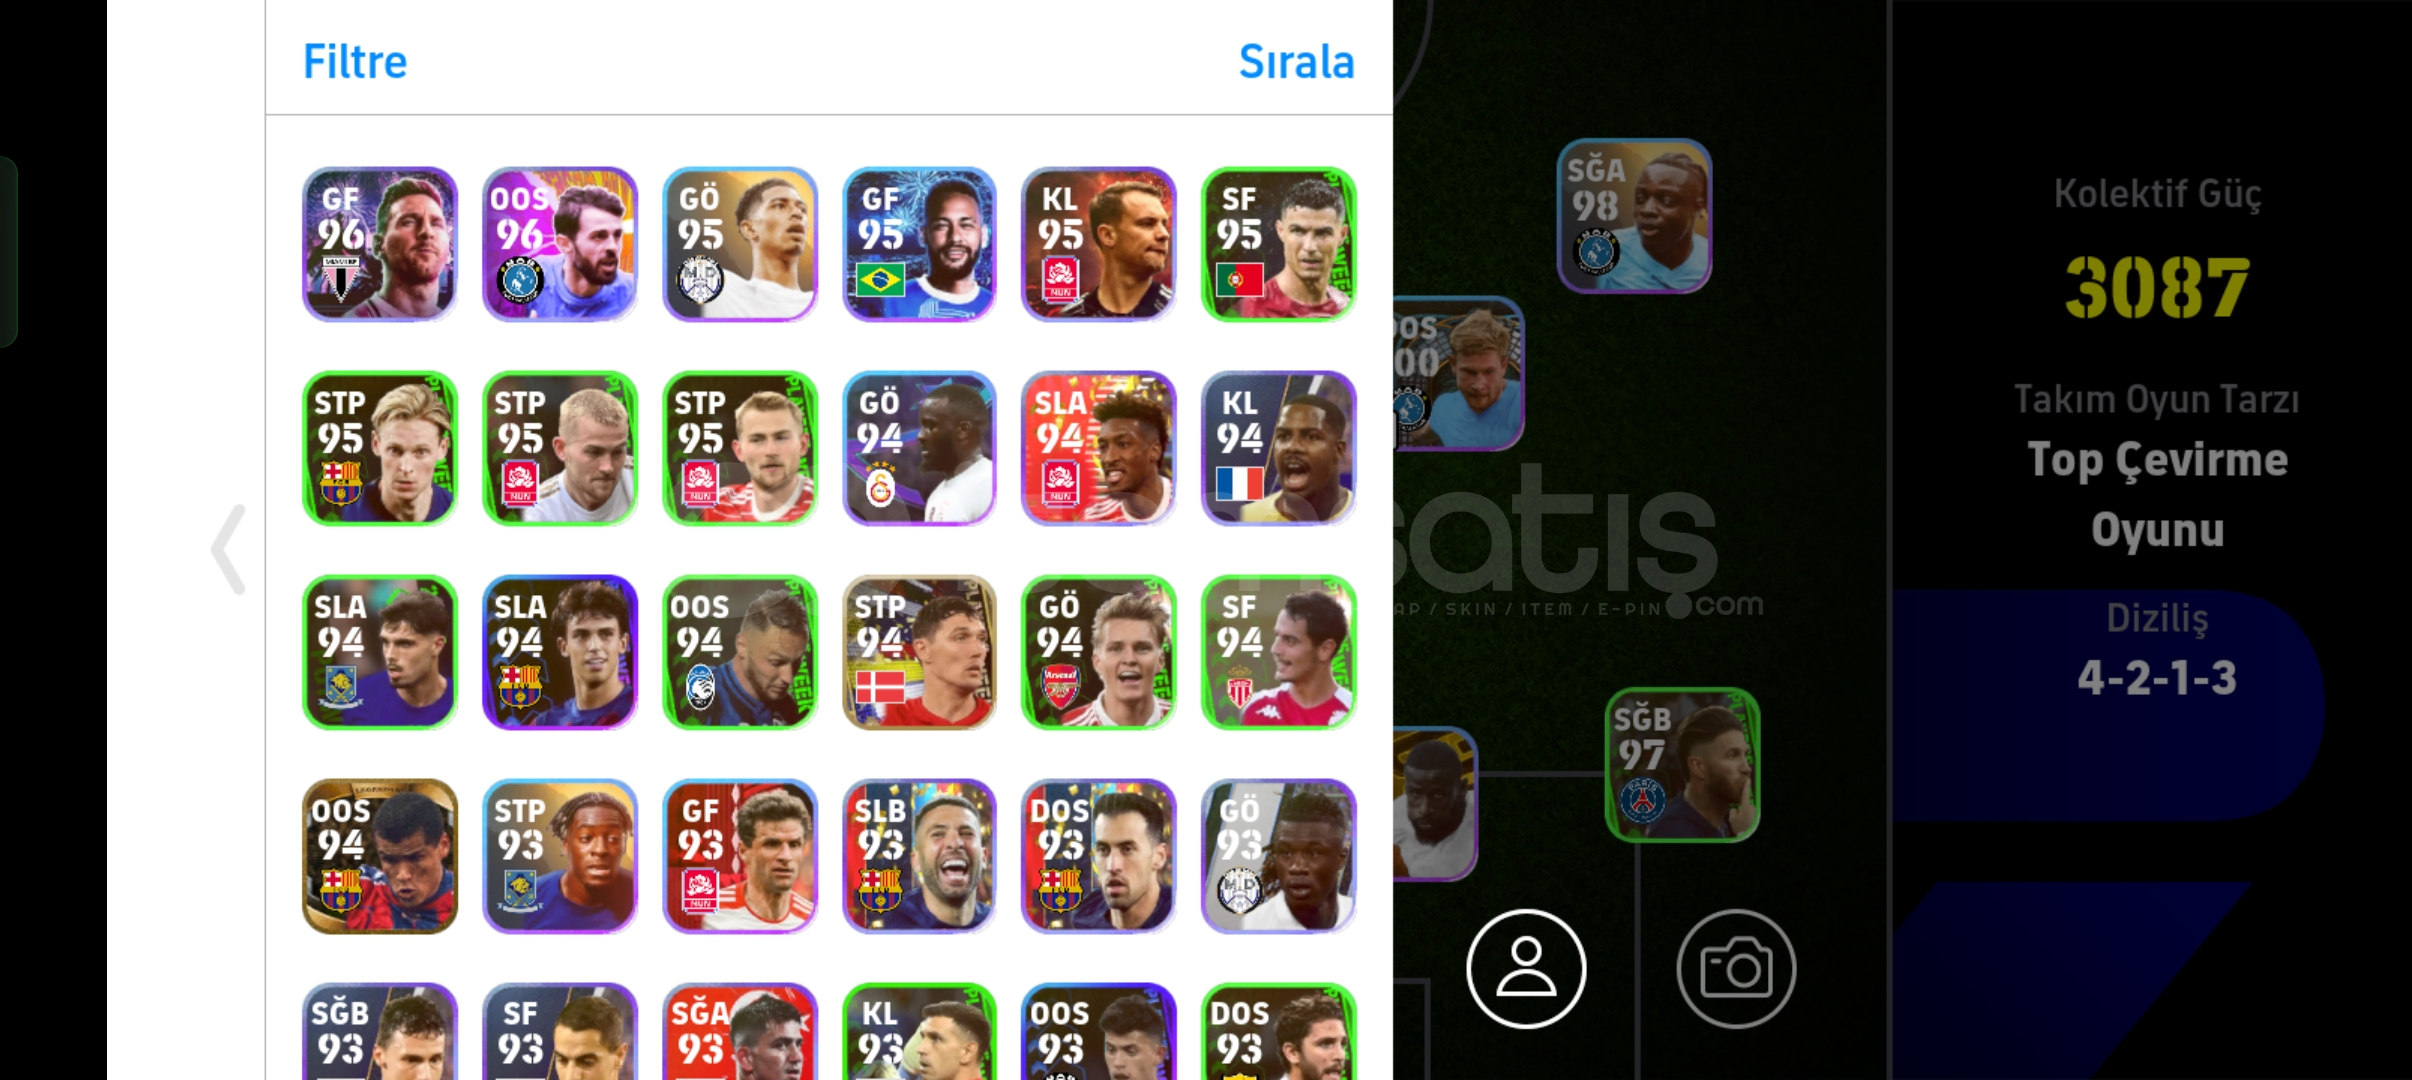Select the GÖ 94 Galatasaray card

919,448
